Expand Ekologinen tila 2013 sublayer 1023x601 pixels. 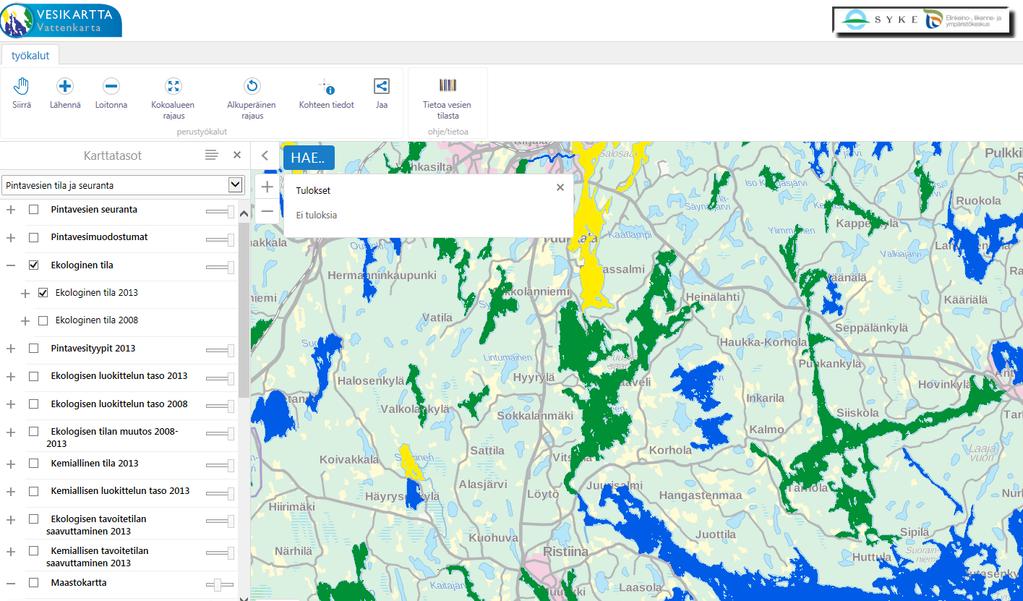click(x=25, y=294)
